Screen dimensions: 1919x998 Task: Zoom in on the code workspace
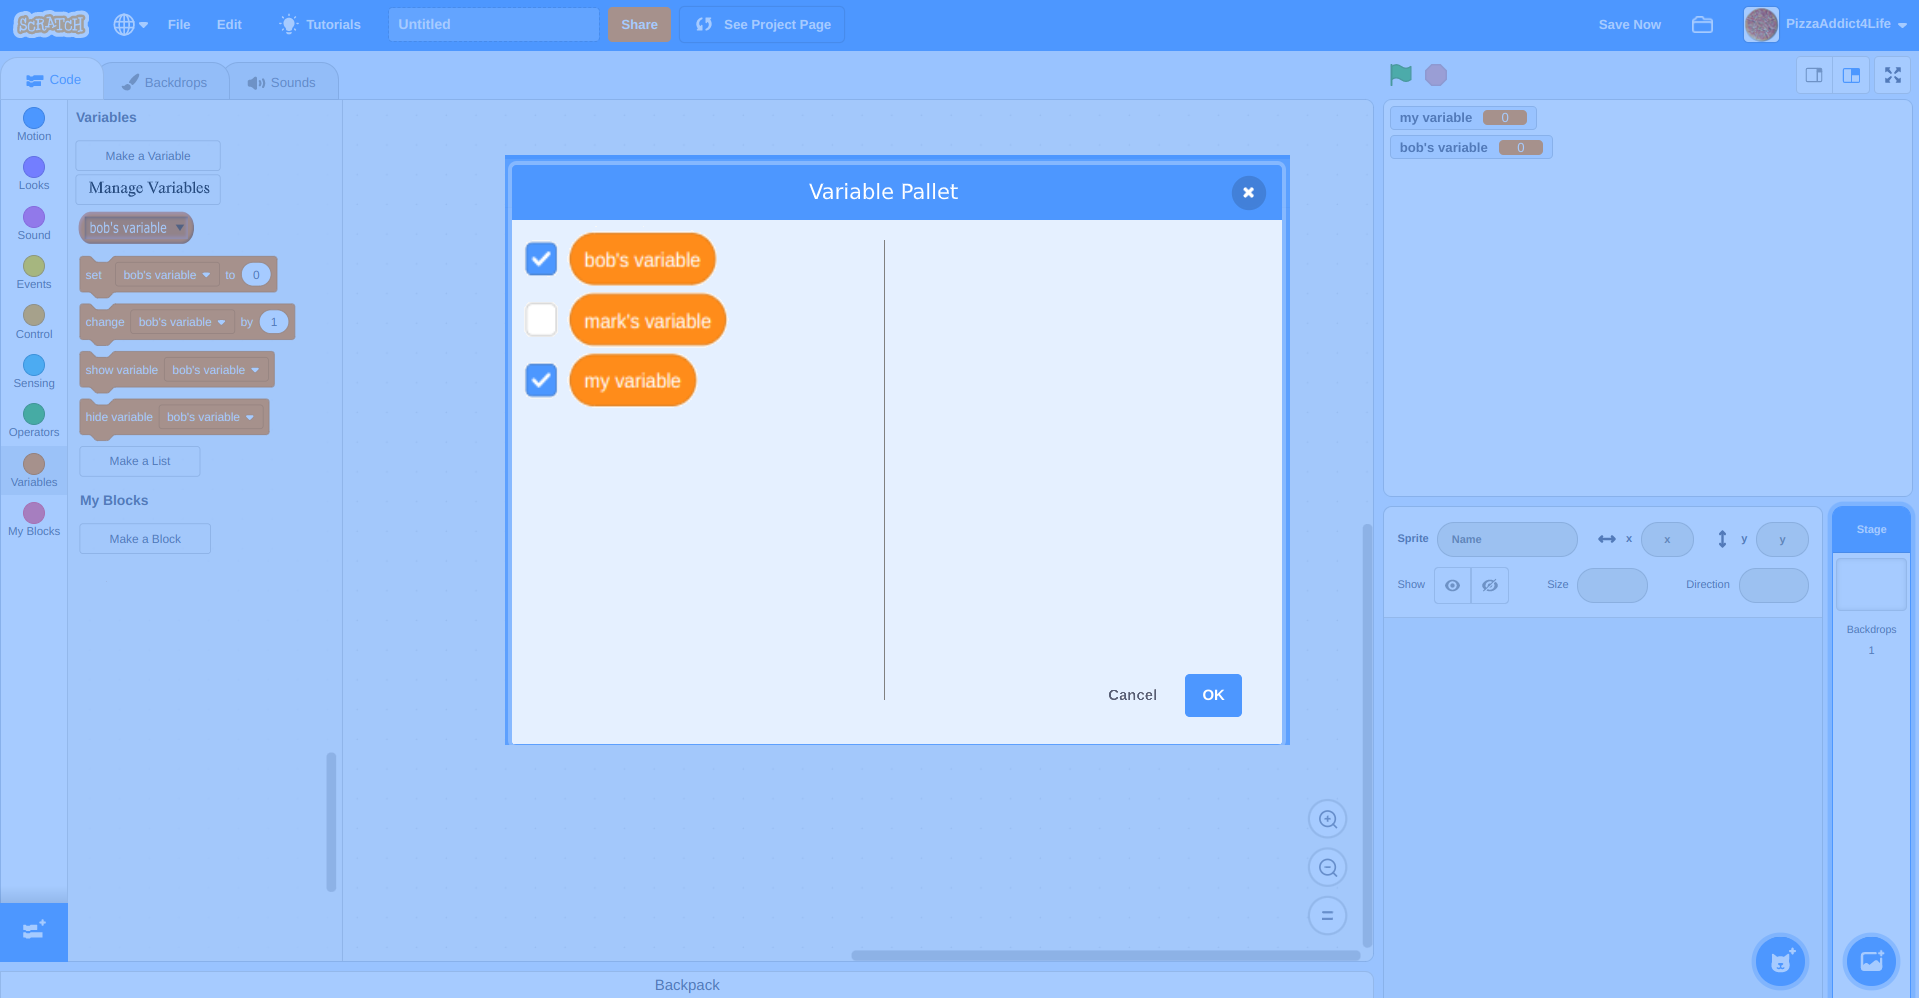pos(1327,820)
